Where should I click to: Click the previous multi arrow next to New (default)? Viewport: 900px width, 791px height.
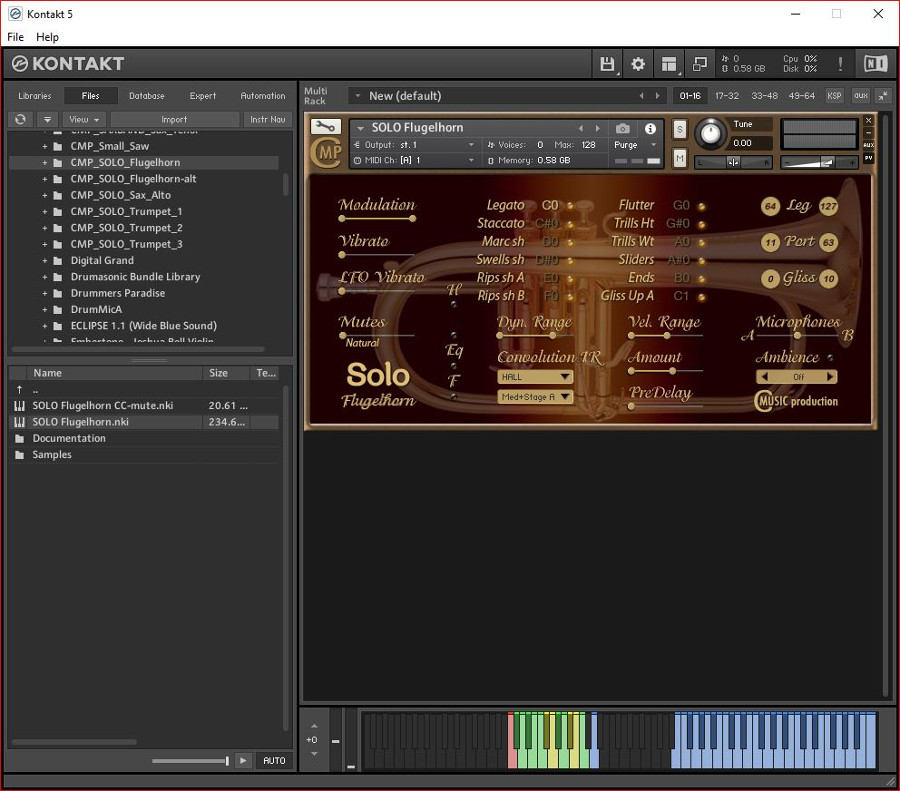point(642,96)
